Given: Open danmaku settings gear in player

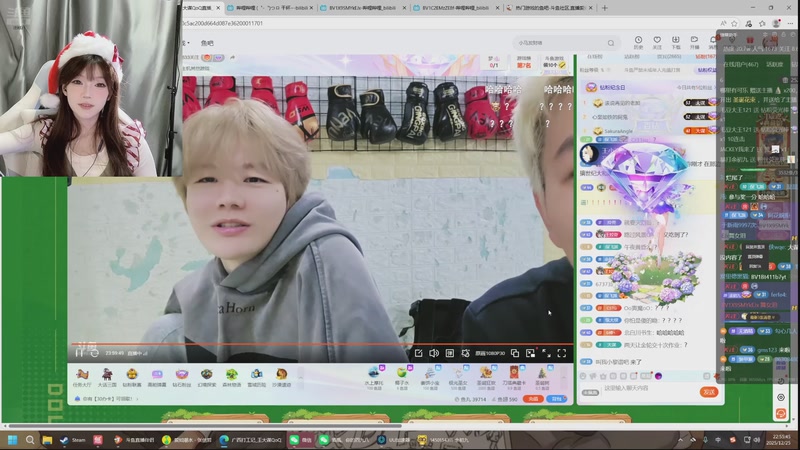Looking at the screenshot, I should pyautogui.click(x=465, y=353).
